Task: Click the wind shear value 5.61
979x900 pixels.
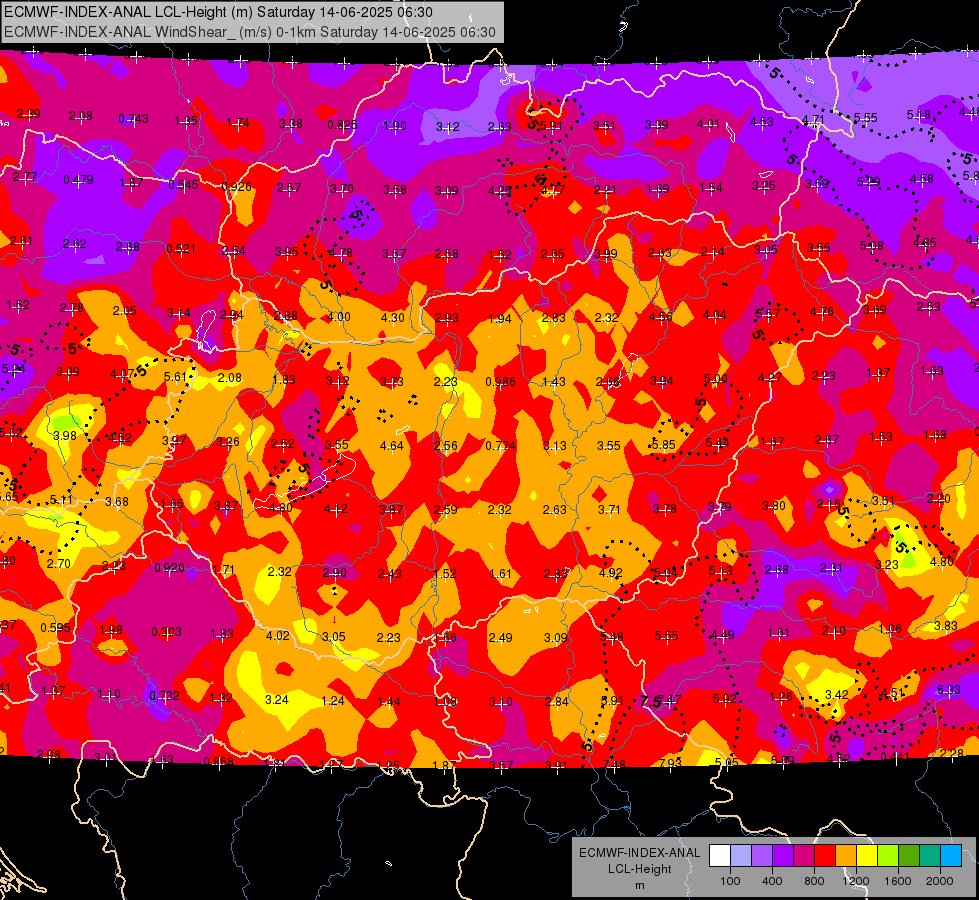Action: pos(175,377)
